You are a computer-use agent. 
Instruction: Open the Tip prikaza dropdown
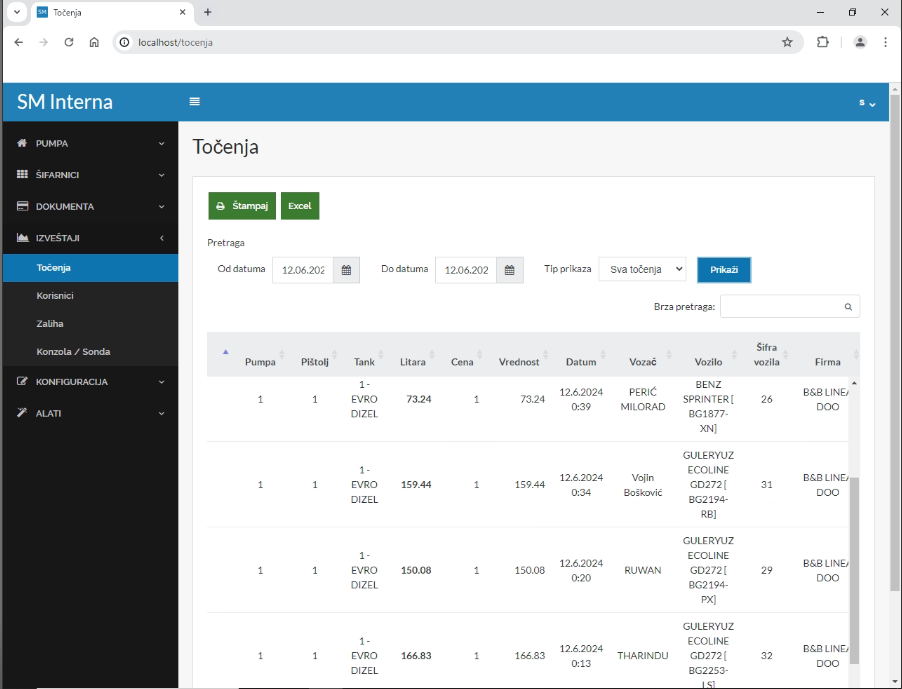tap(642, 270)
